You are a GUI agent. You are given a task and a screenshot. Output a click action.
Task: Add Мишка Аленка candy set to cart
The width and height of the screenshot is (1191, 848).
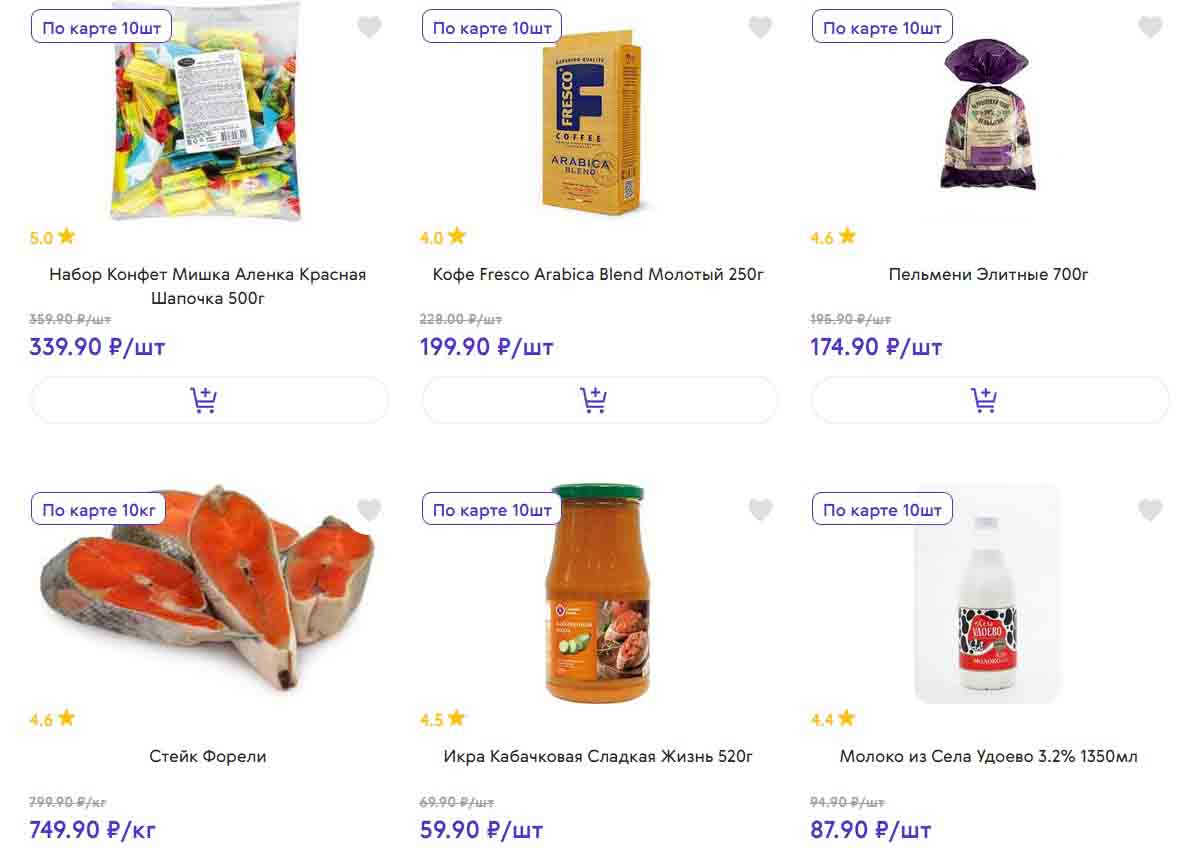pos(209,400)
